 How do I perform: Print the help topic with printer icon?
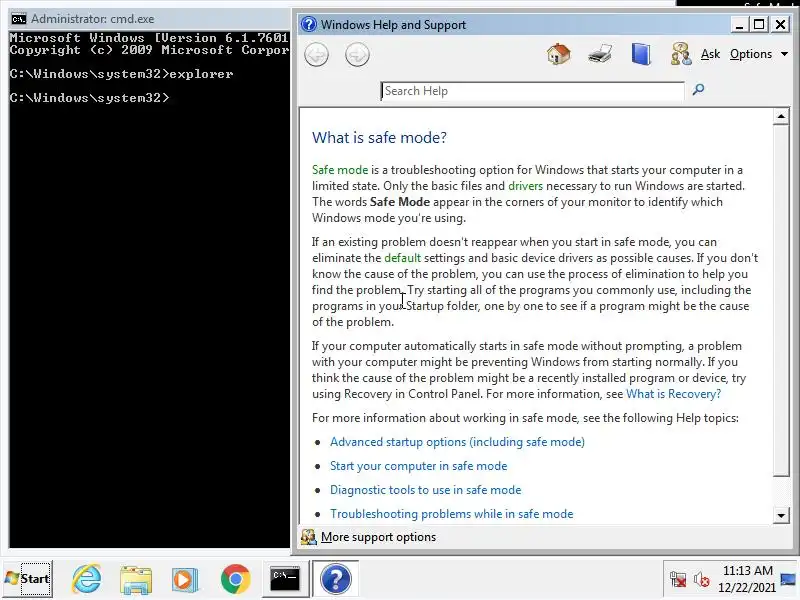tap(599, 54)
